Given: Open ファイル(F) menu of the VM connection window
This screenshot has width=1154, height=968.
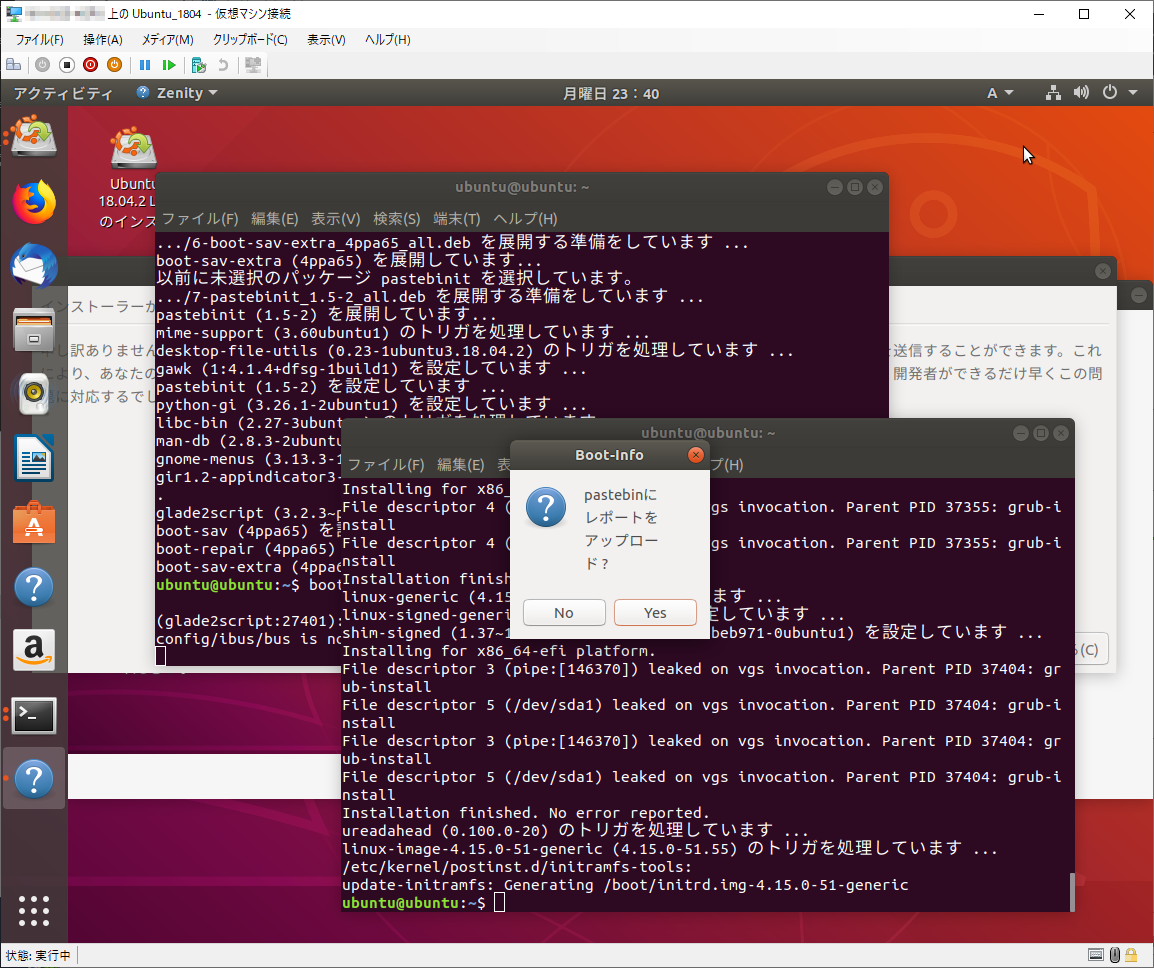Looking at the screenshot, I should click(x=39, y=40).
